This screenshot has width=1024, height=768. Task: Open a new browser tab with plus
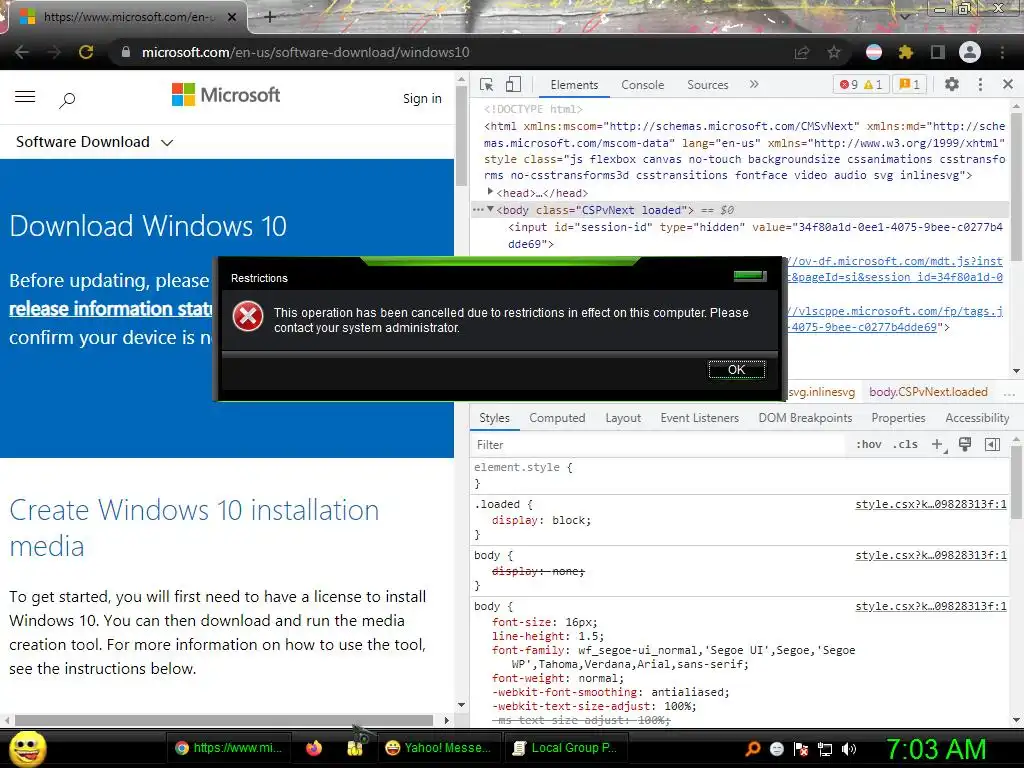(270, 17)
